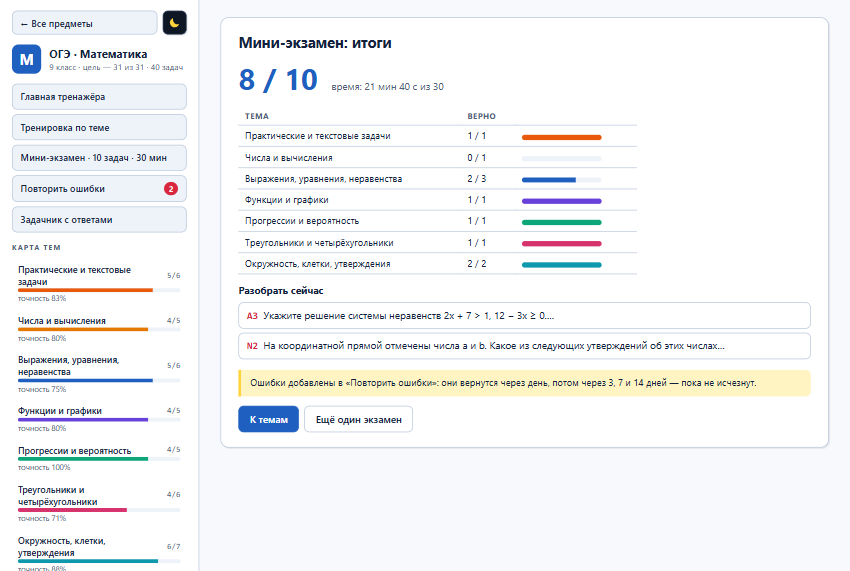Click the 2 / 2 score cell
Image resolution: width=850 pixels, height=571 pixels.
tap(476, 264)
